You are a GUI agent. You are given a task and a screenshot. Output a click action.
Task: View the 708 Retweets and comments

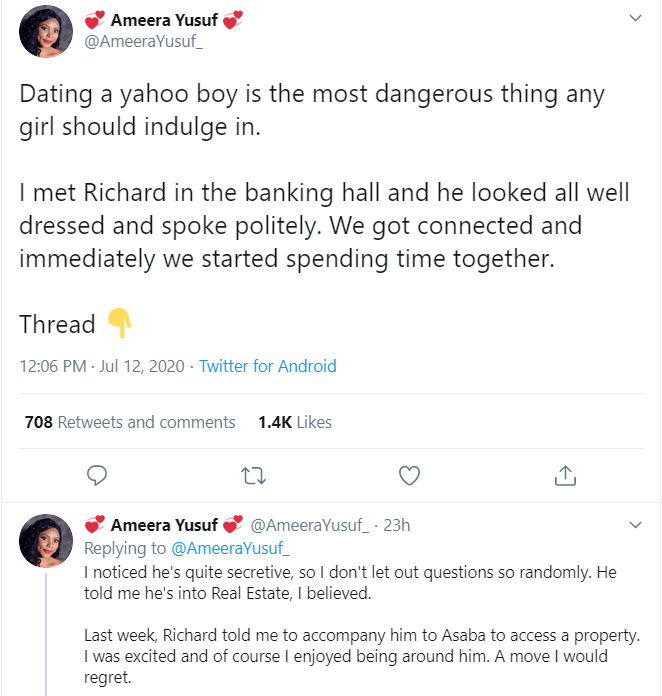click(x=130, y=422)
